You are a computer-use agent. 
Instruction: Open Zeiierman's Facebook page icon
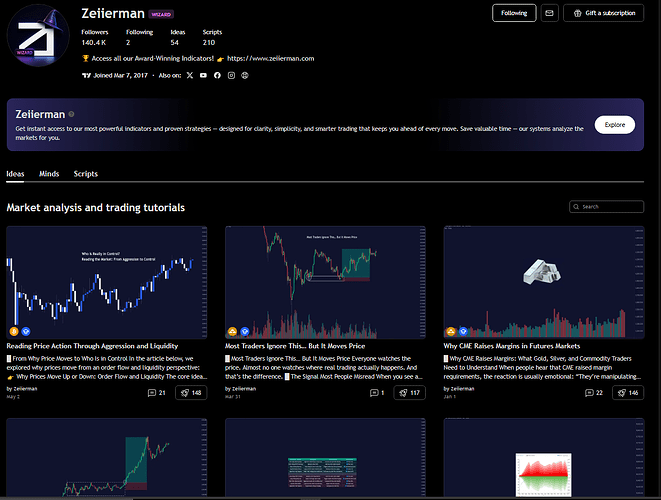coord(217,75)
